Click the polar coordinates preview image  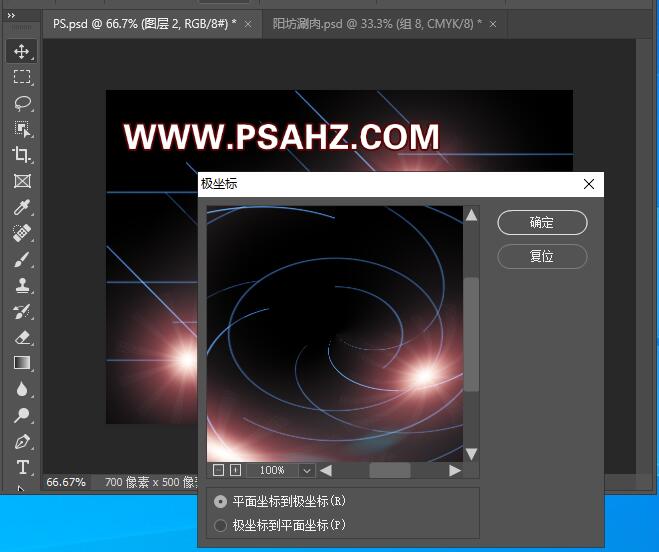pos(335,334)
